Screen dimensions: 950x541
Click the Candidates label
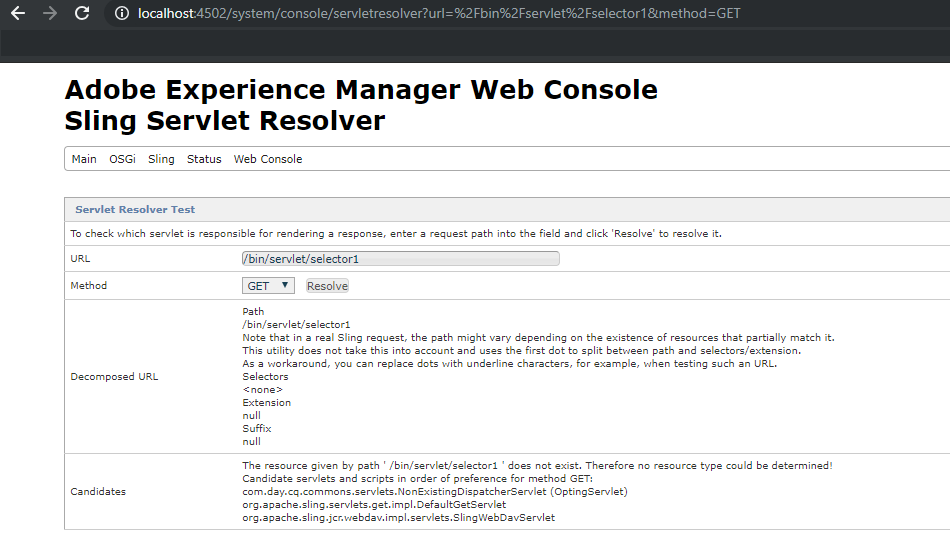click(x=98, y=491)
